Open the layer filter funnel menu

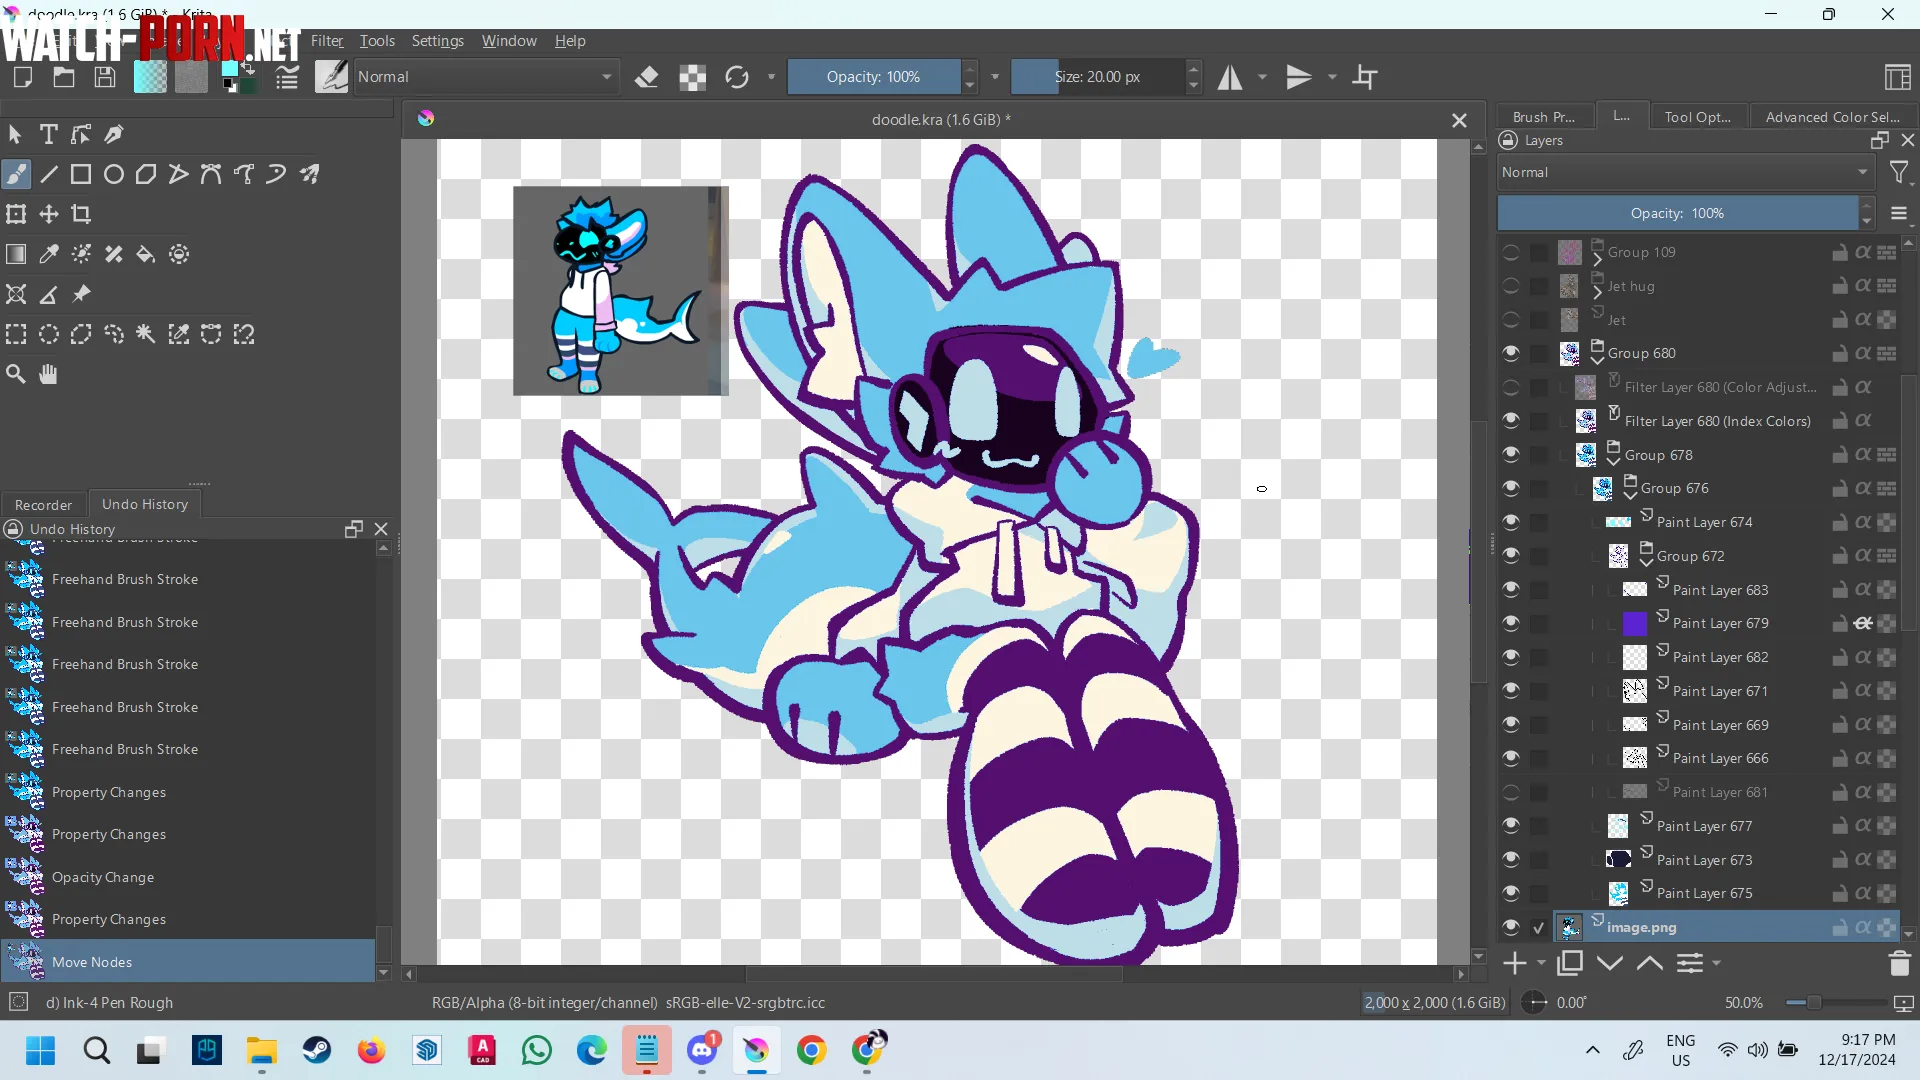1900,173
